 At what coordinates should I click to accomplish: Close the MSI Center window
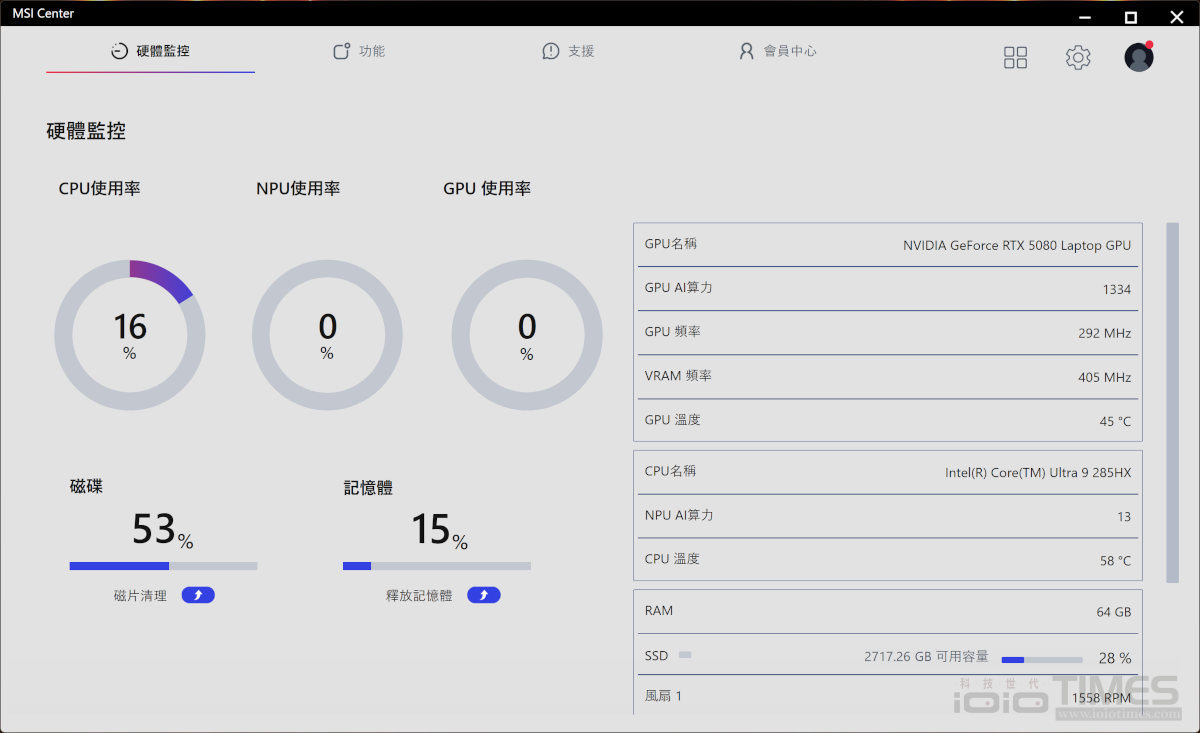tap(1175, 16)
